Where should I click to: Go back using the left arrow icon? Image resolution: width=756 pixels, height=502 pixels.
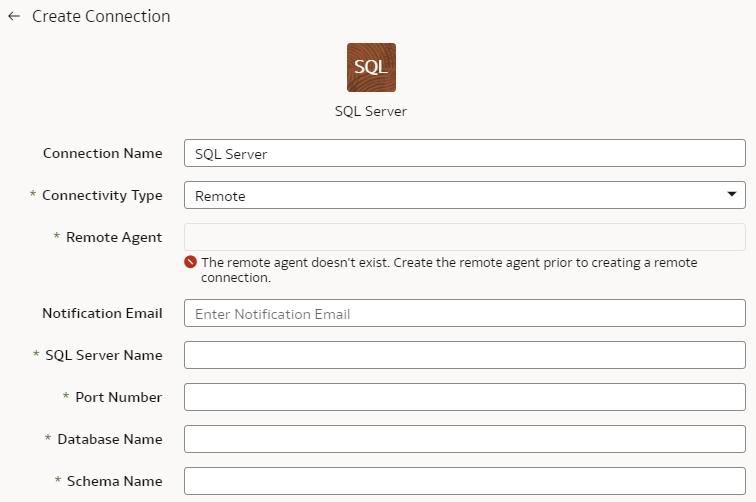(x=14, y=16)
